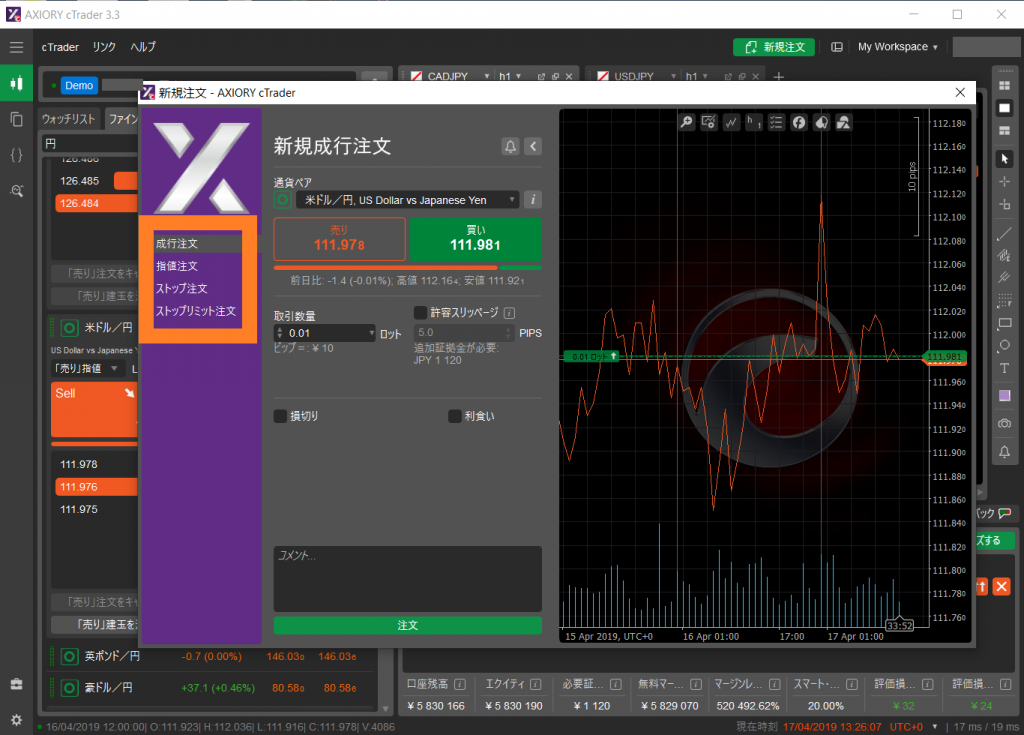Image resolution: width=1024 pixels, height=735 pixels.
Task: Toggle the 英ポンド/円 symbol icon
Action: point(69,656)
